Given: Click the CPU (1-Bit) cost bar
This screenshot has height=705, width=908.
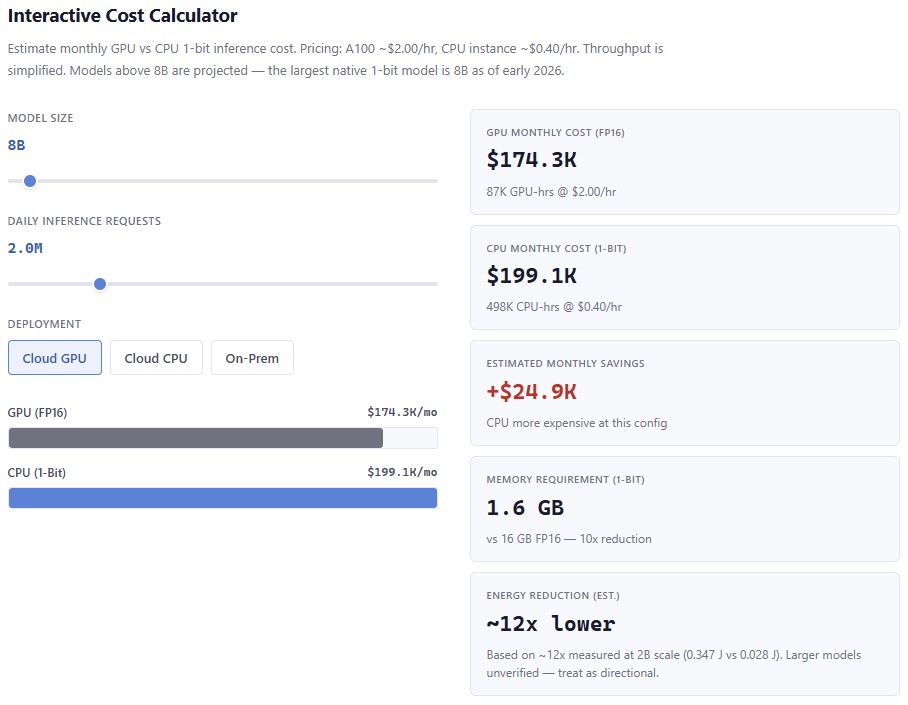Looking at the screenshot, I should [x=222, y=497].
